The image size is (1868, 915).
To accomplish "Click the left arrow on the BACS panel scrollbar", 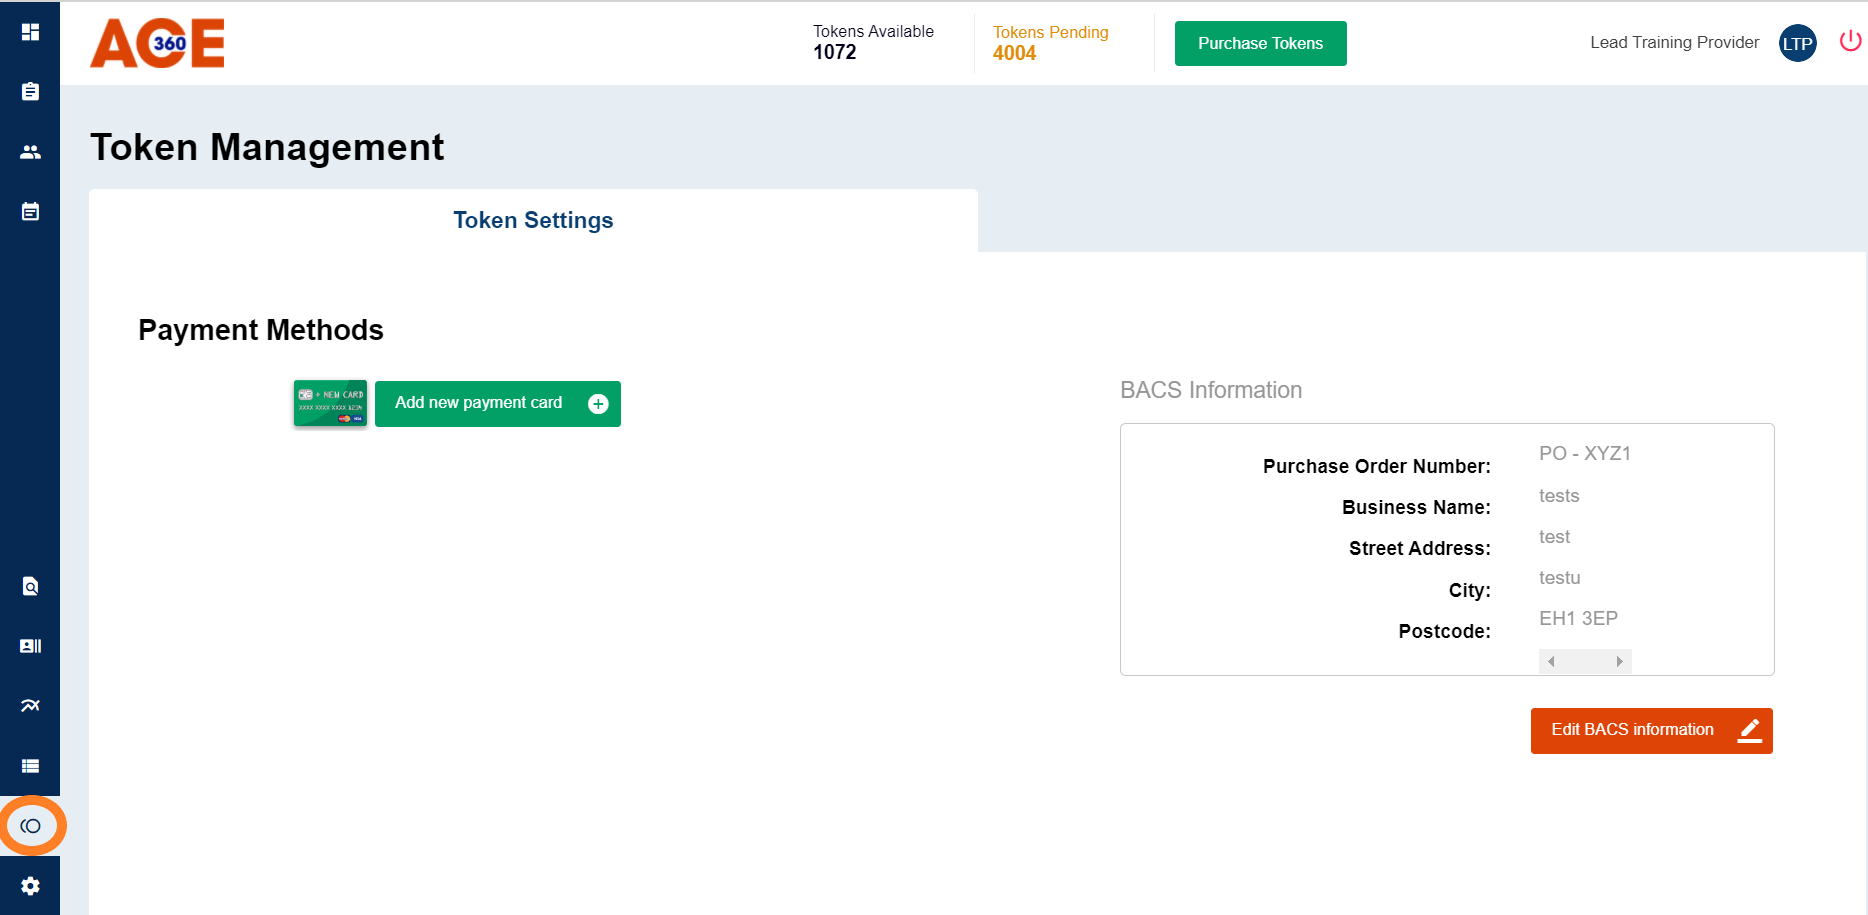I will [1551, 661].
